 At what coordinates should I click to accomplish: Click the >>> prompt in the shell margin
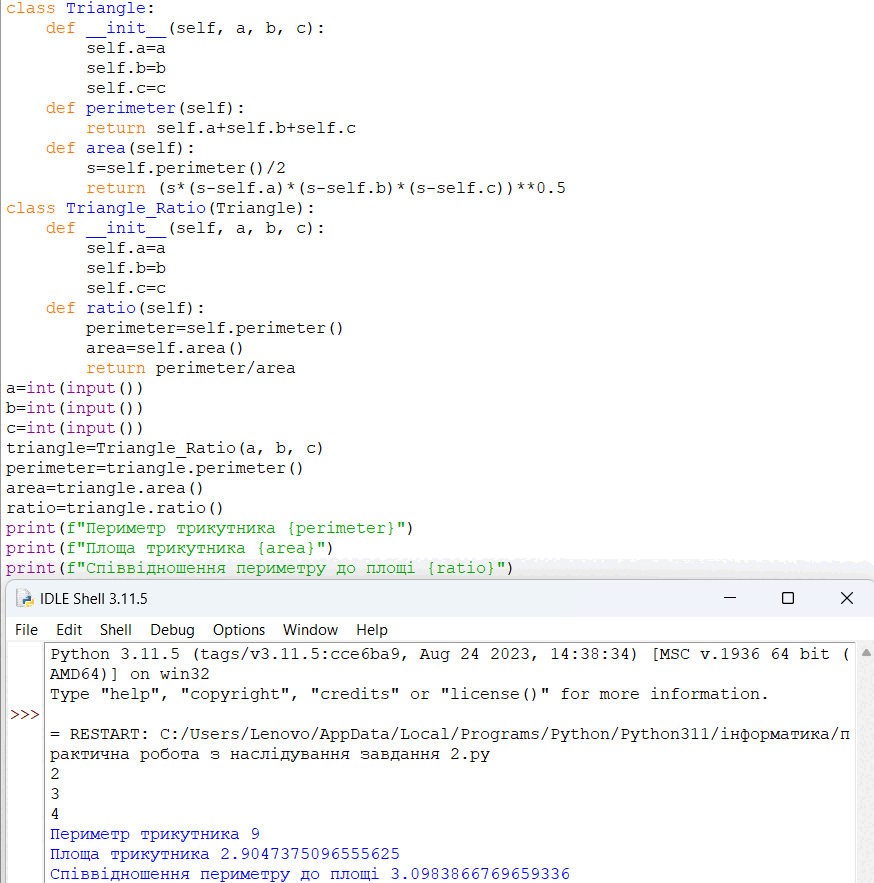point(25,715)
